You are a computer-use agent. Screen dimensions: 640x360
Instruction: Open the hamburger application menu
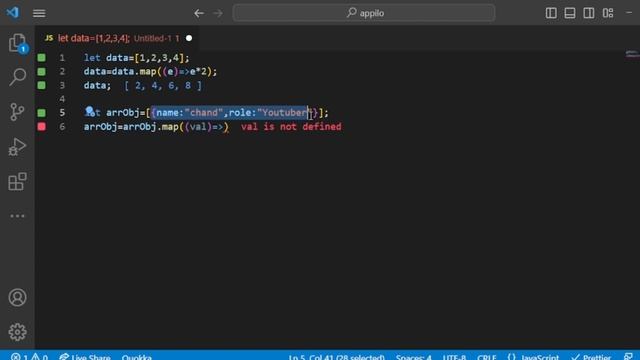39,13
